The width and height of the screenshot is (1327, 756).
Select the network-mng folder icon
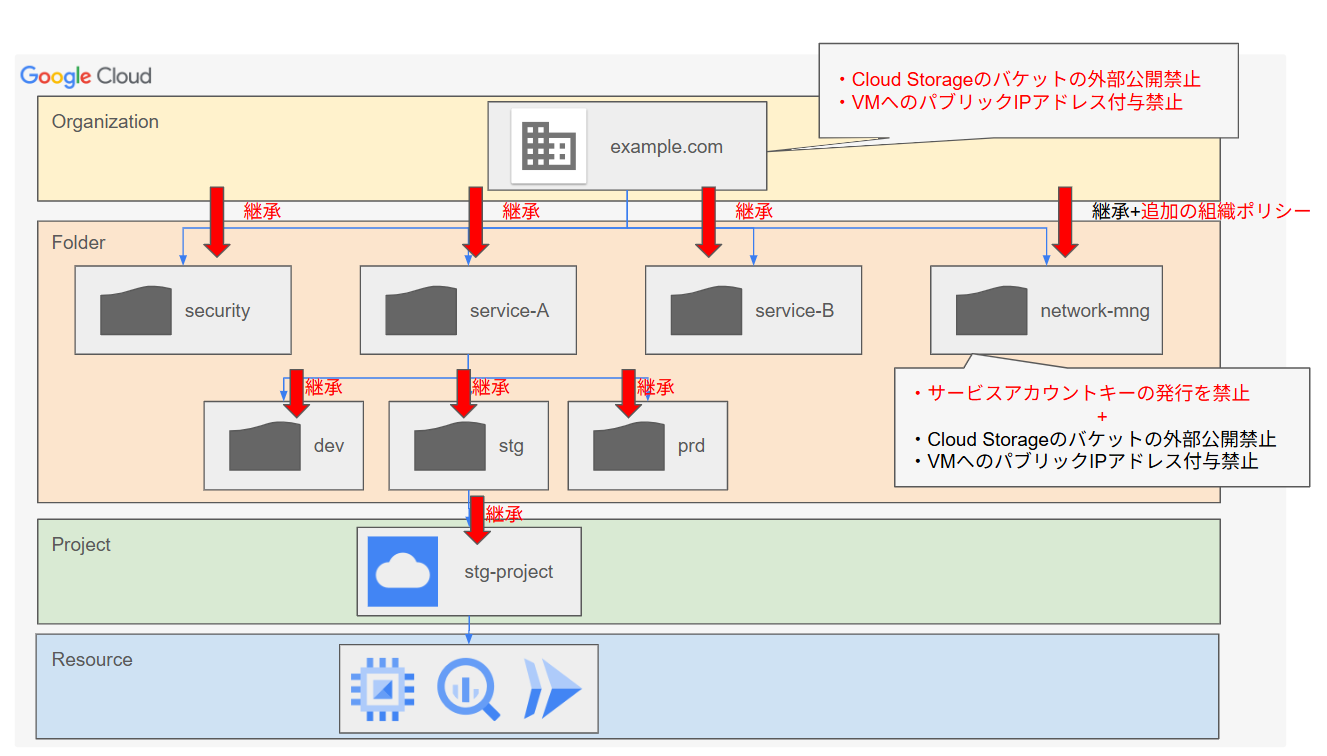[991, 310]
